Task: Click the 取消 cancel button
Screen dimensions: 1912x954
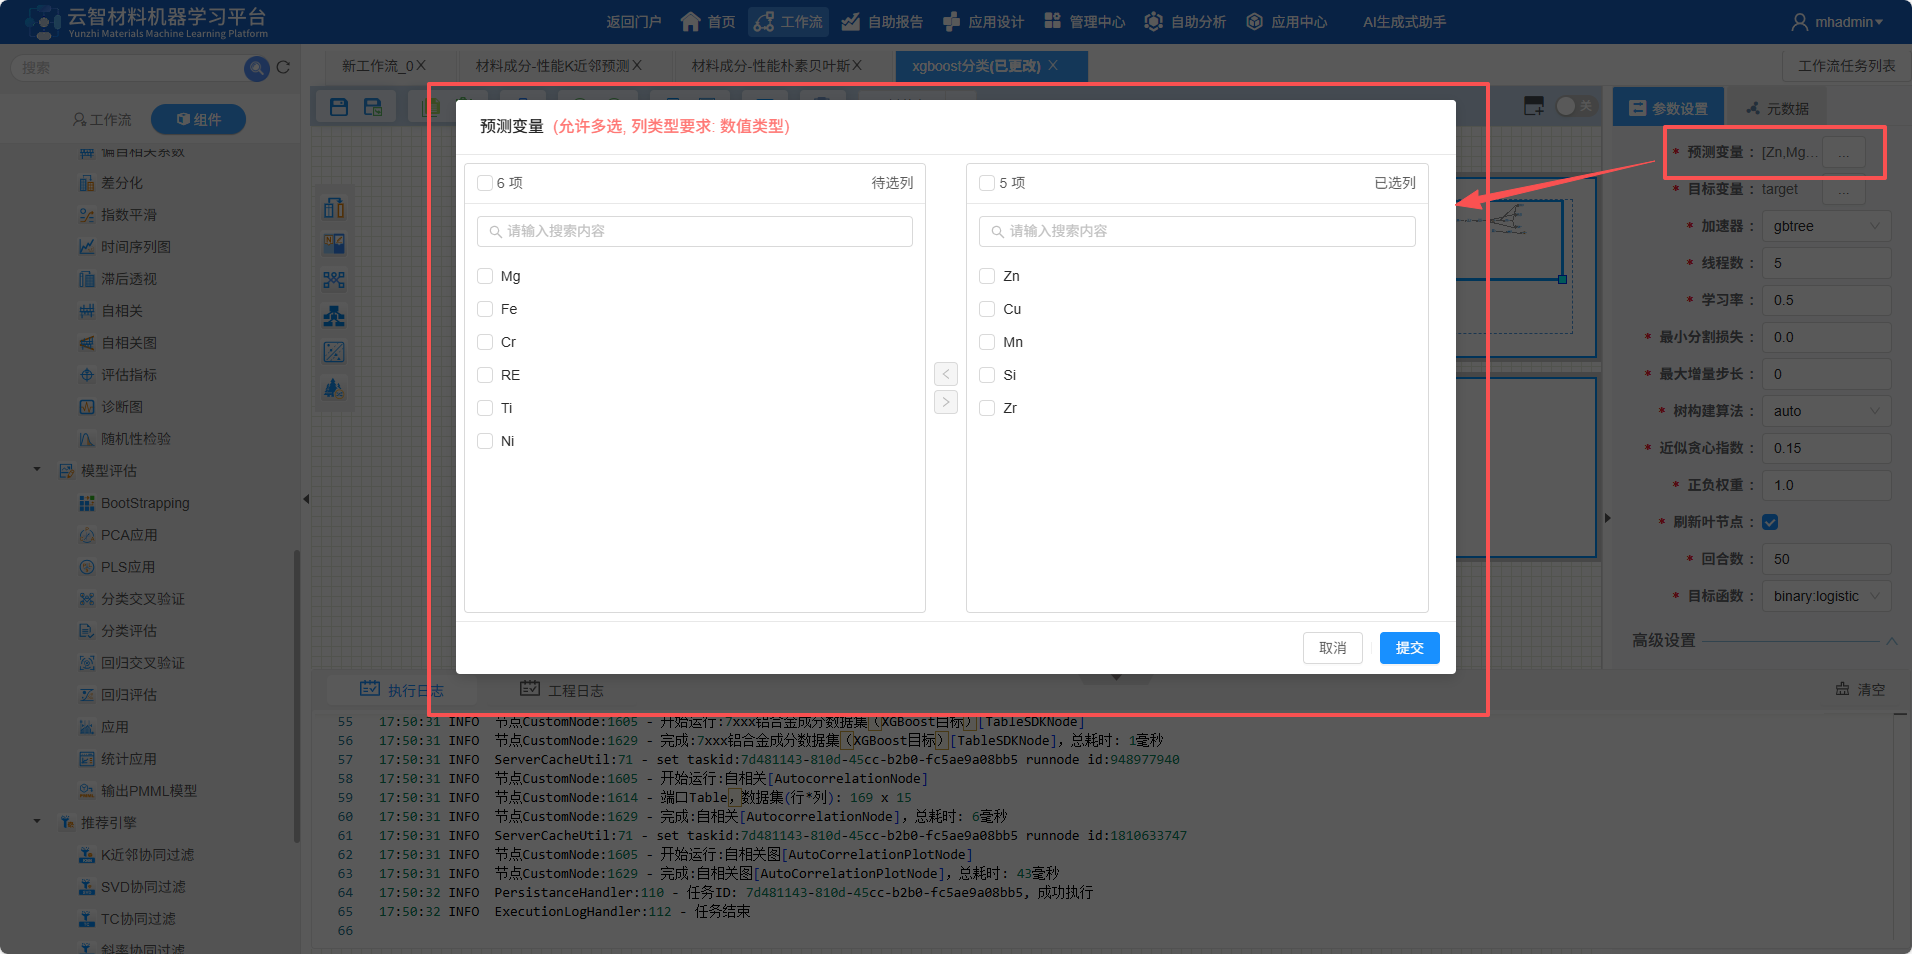Action: click(x=1332, y=647)
